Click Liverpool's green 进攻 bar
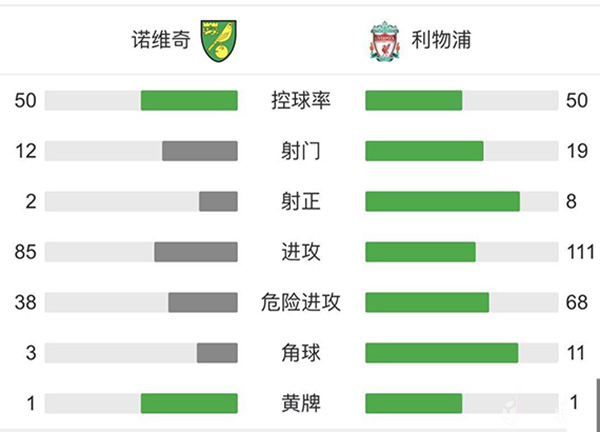The image size is (600, 432). (x=420, y=252)
